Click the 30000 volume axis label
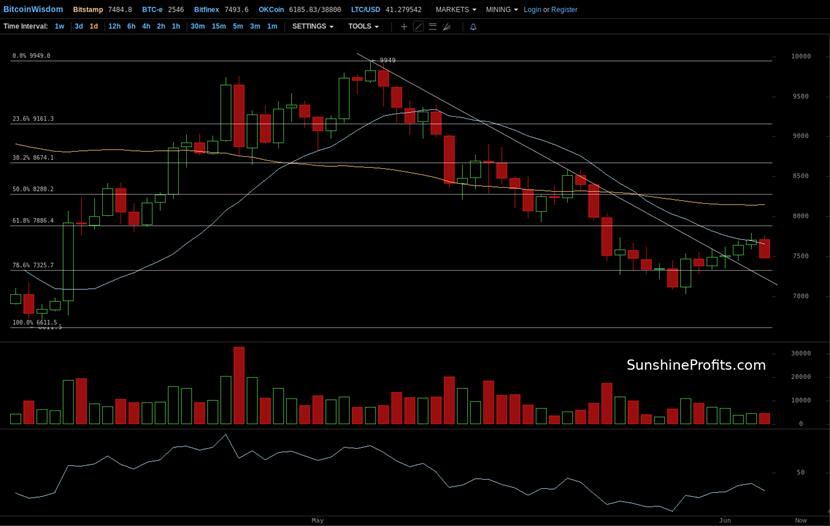This screenshot has height=526, width=830. click(x=801, y=353)
